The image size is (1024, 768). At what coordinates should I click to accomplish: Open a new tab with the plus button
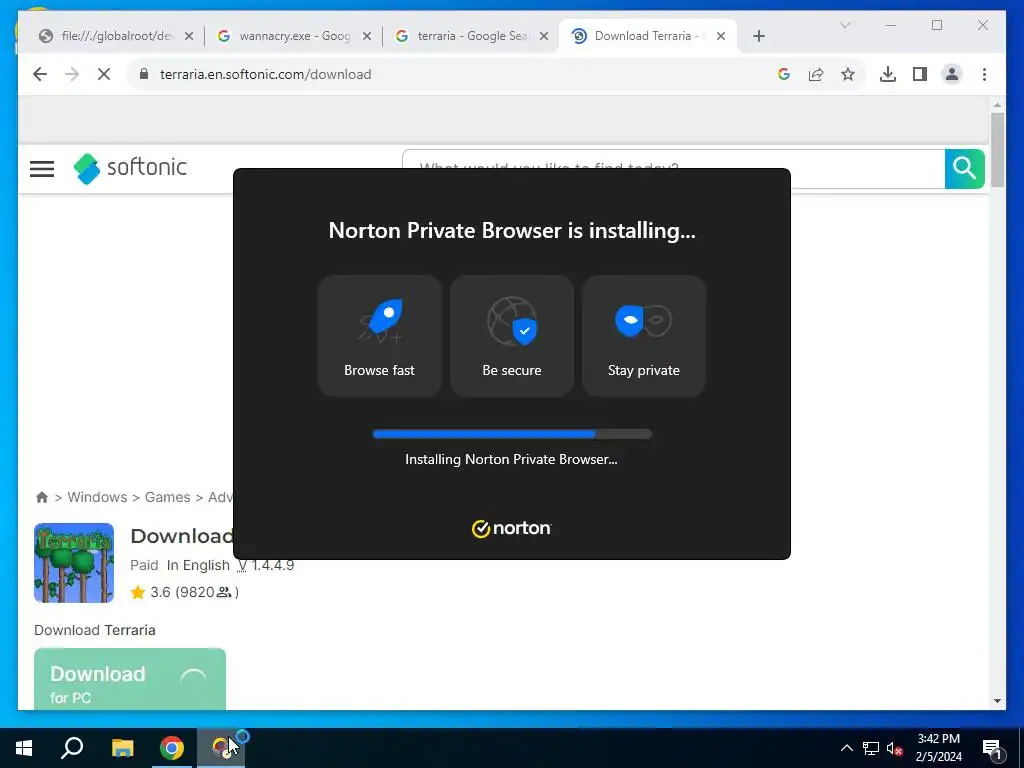pyautogui.click(x=759, y=36)
